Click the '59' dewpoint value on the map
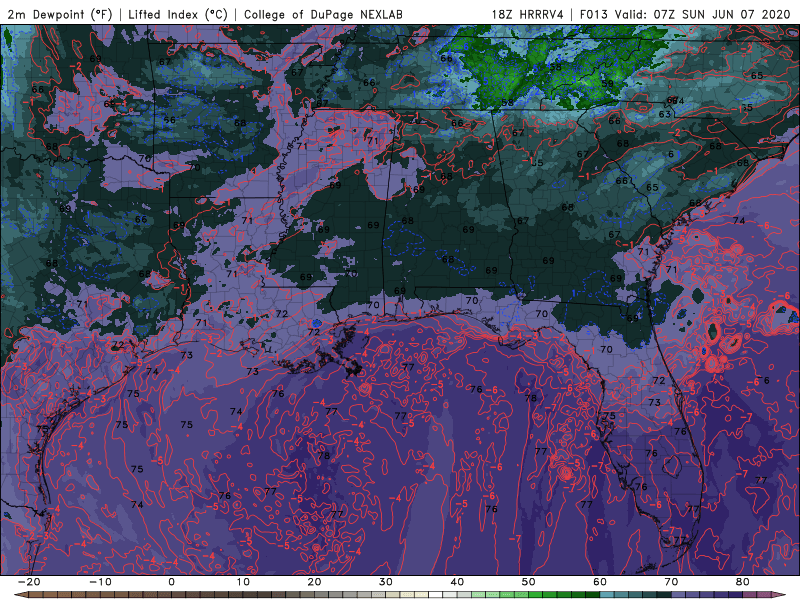Screen dimensions: 800x600 tap(607, 84)
